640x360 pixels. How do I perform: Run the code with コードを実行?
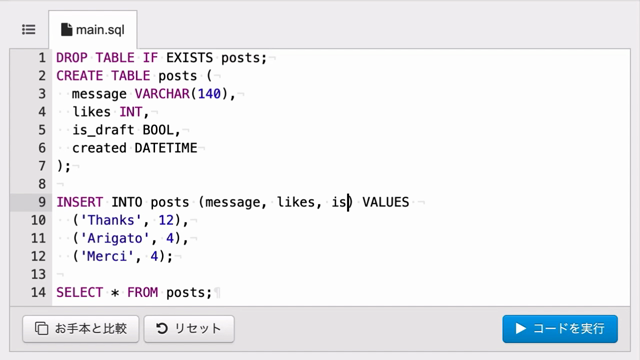click(x=560, y=329)
